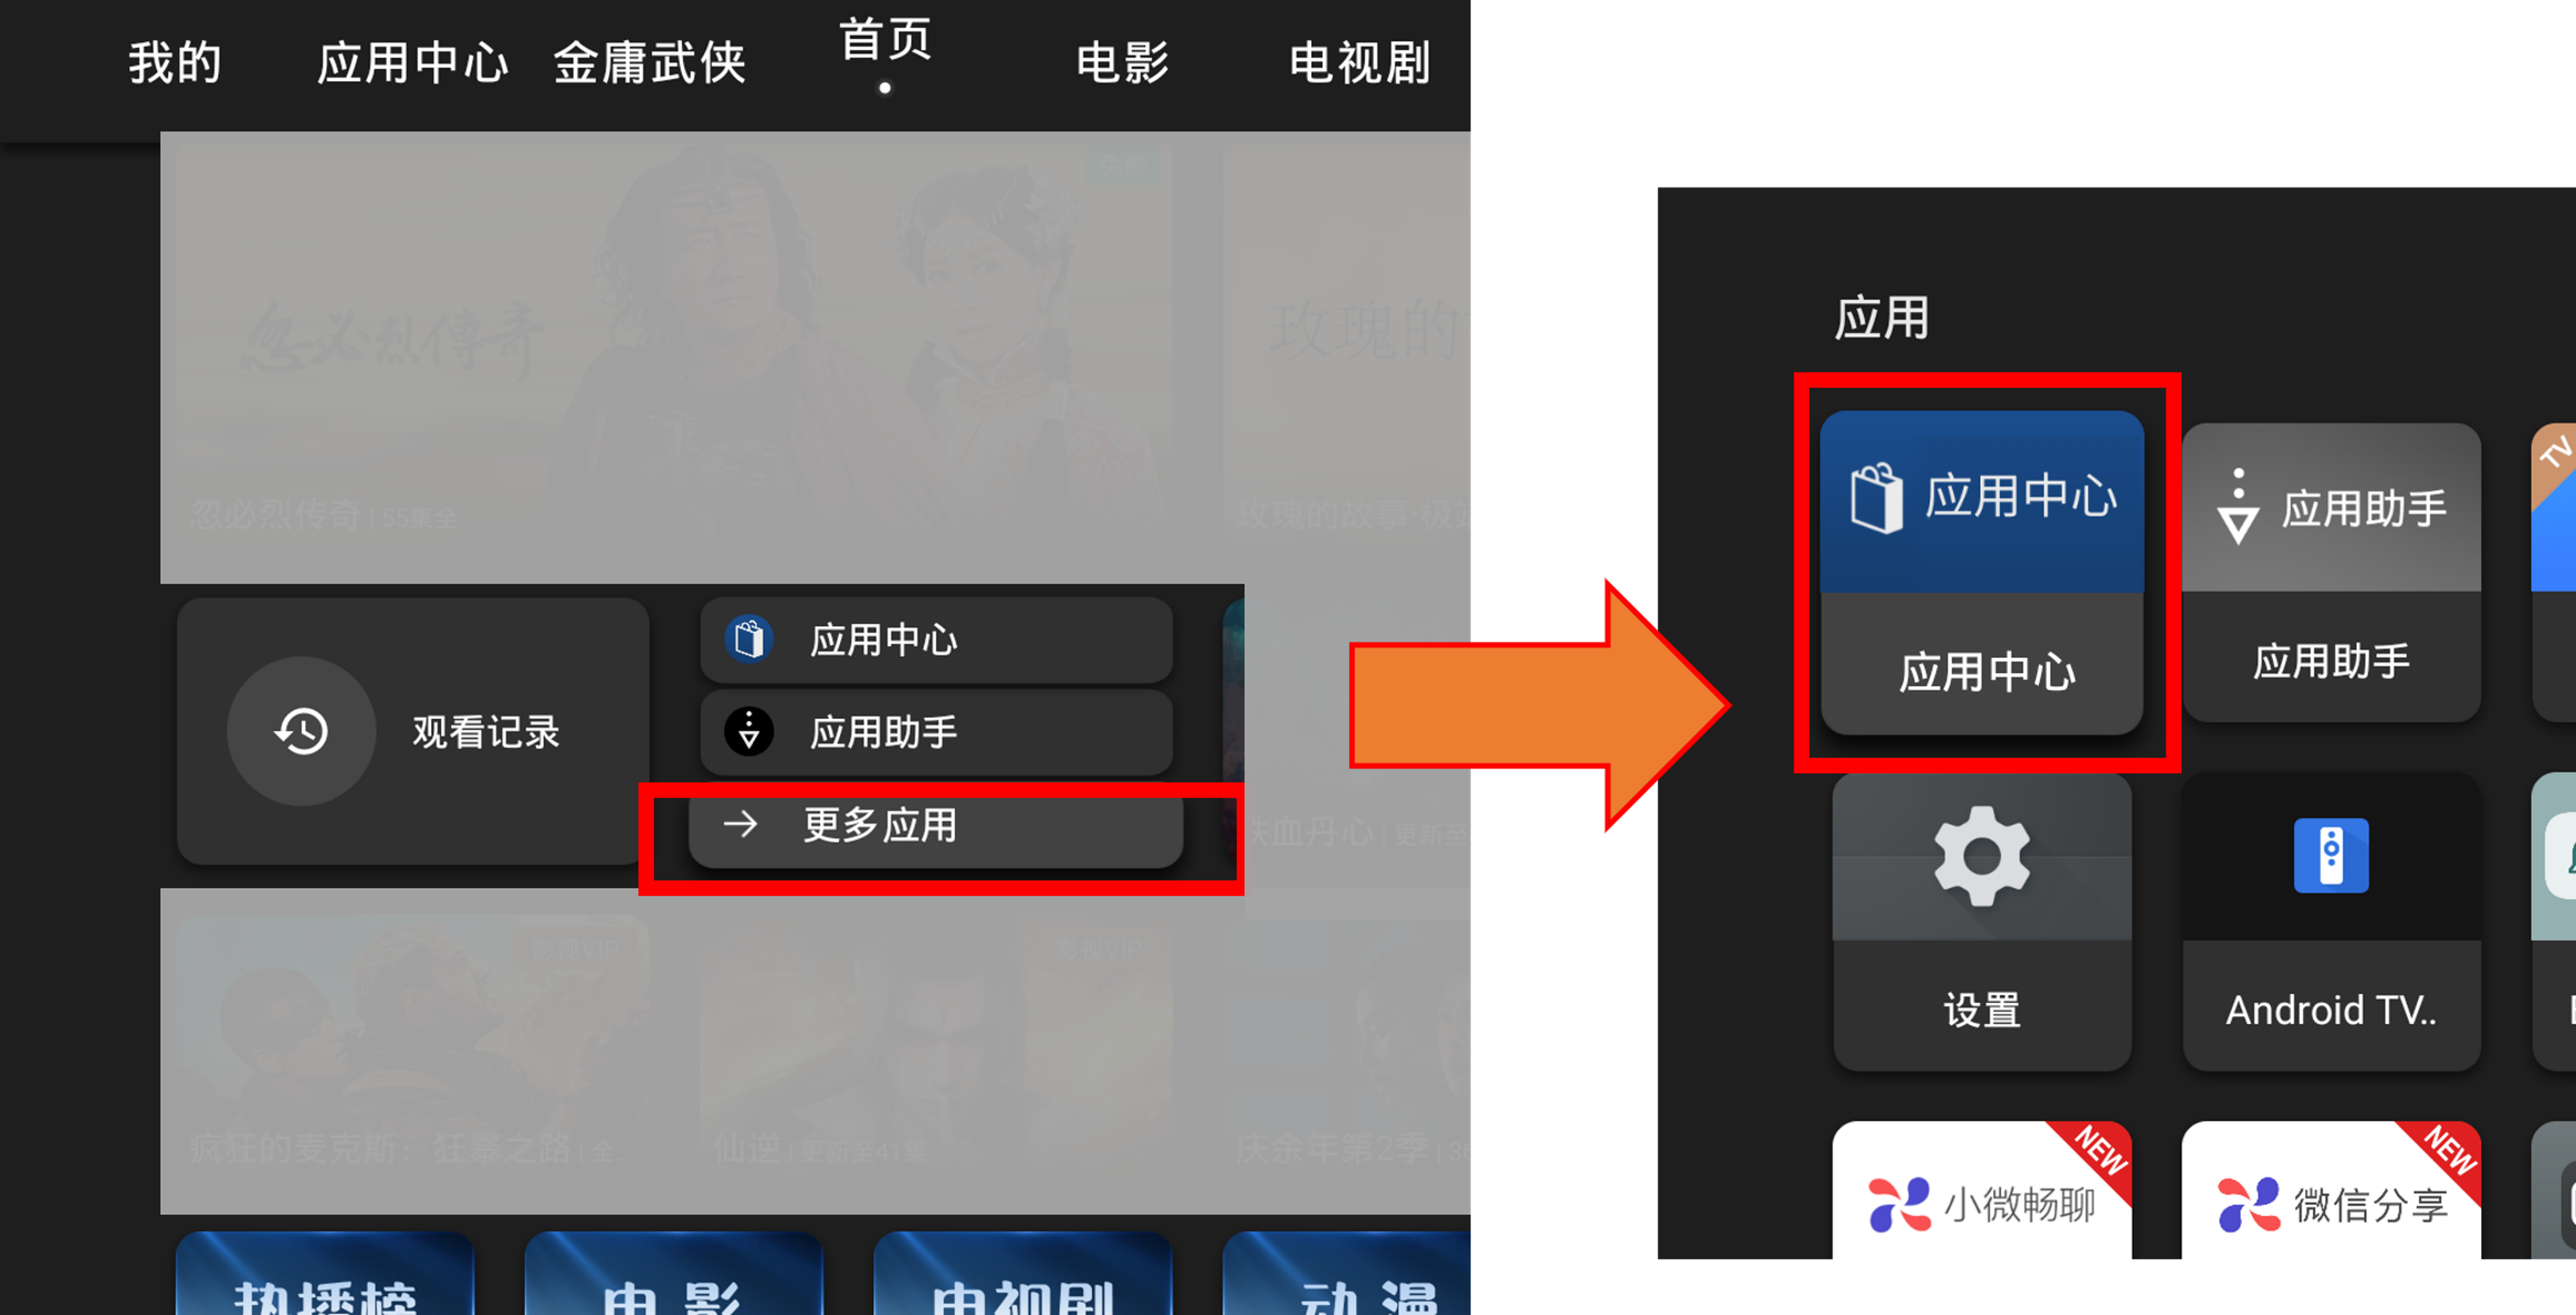
Task: Click the 应用中心 shopping bag icon in list
Action: pos(749,639)
